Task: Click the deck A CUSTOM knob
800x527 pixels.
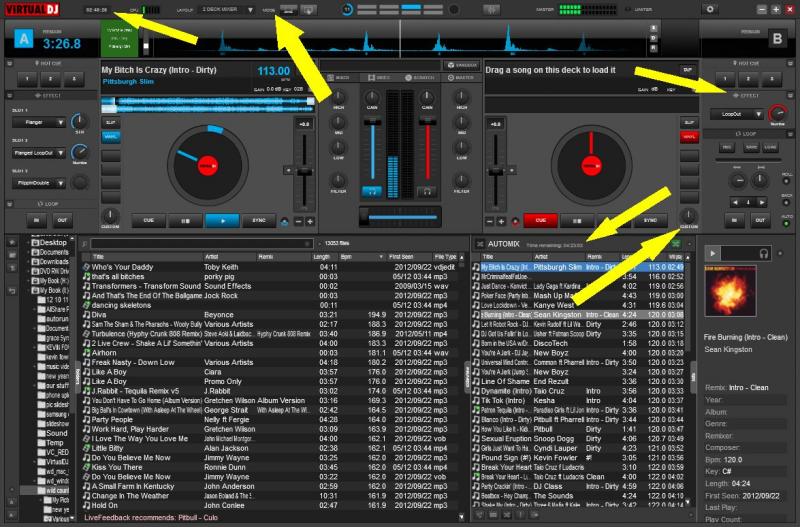Action: (110, 215)
